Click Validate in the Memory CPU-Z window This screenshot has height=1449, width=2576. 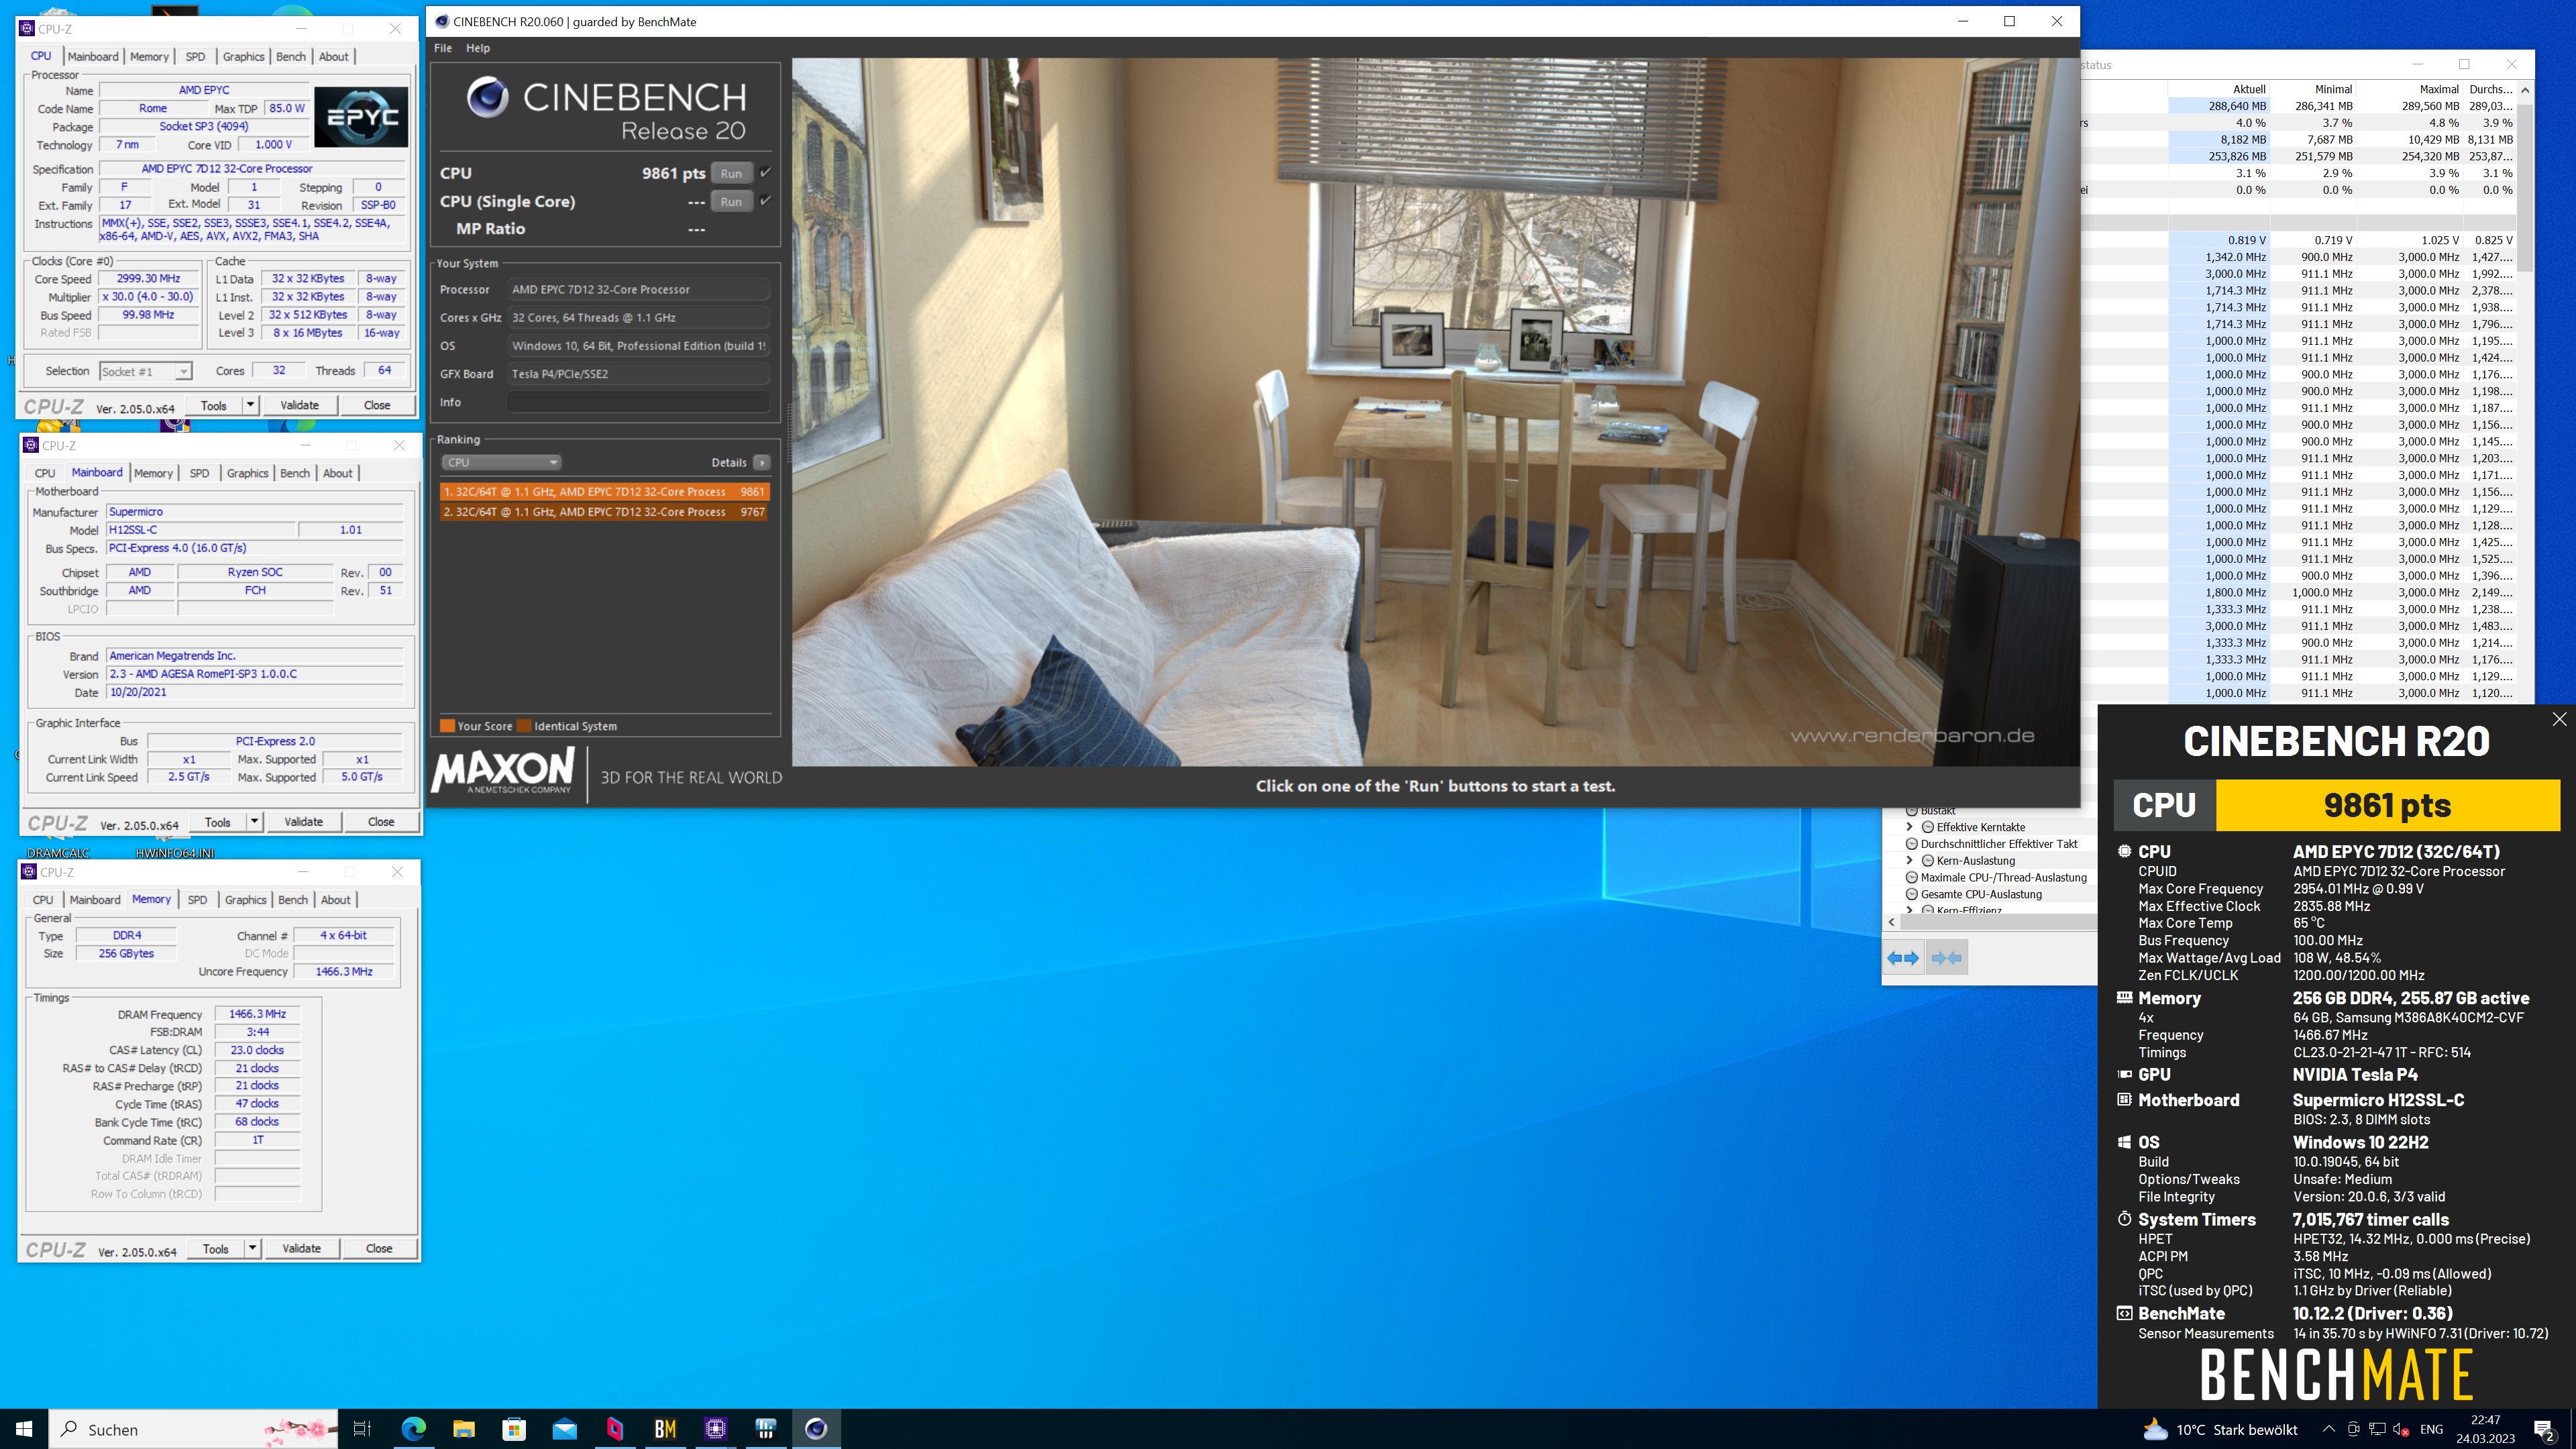(x=301, y=1248)
